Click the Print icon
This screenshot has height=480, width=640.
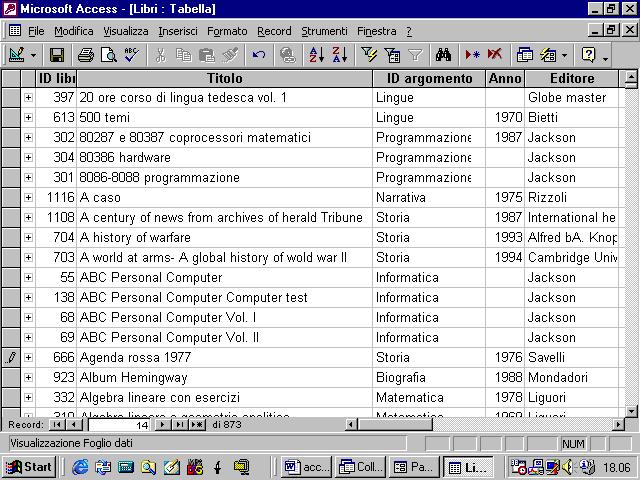(x=86, y=55)
